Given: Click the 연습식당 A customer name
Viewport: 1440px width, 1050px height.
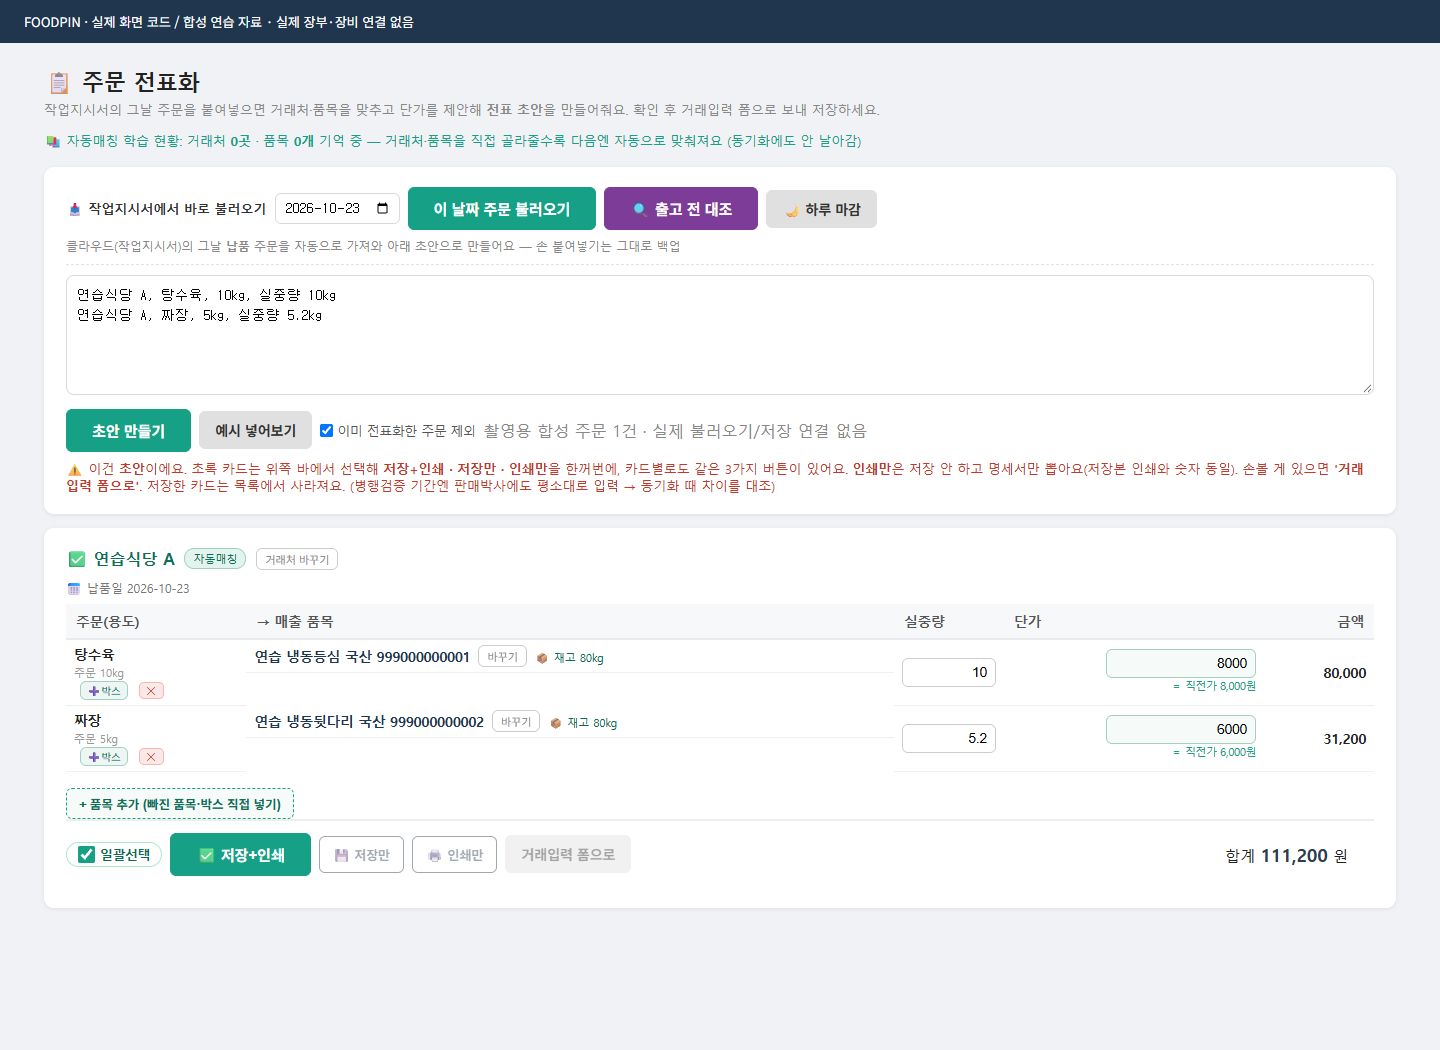Looking at the screenshot, I should click(x=134, y=559).
